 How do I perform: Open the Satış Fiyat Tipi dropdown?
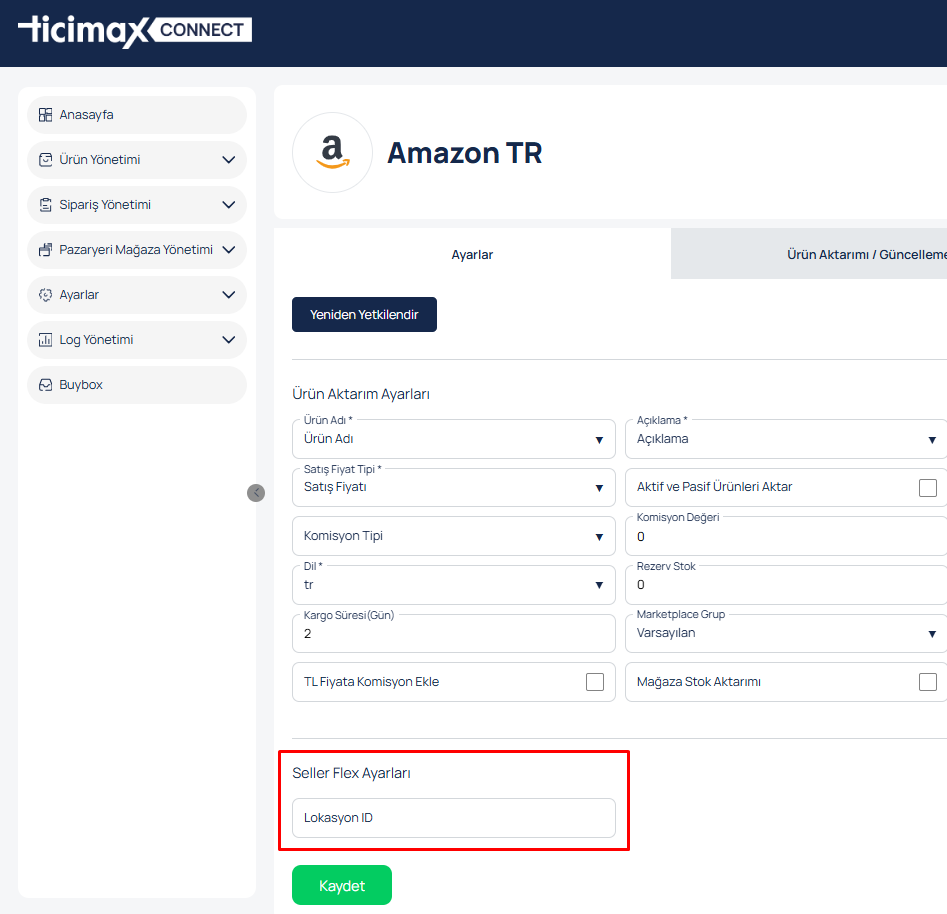(x=453, y=488)
